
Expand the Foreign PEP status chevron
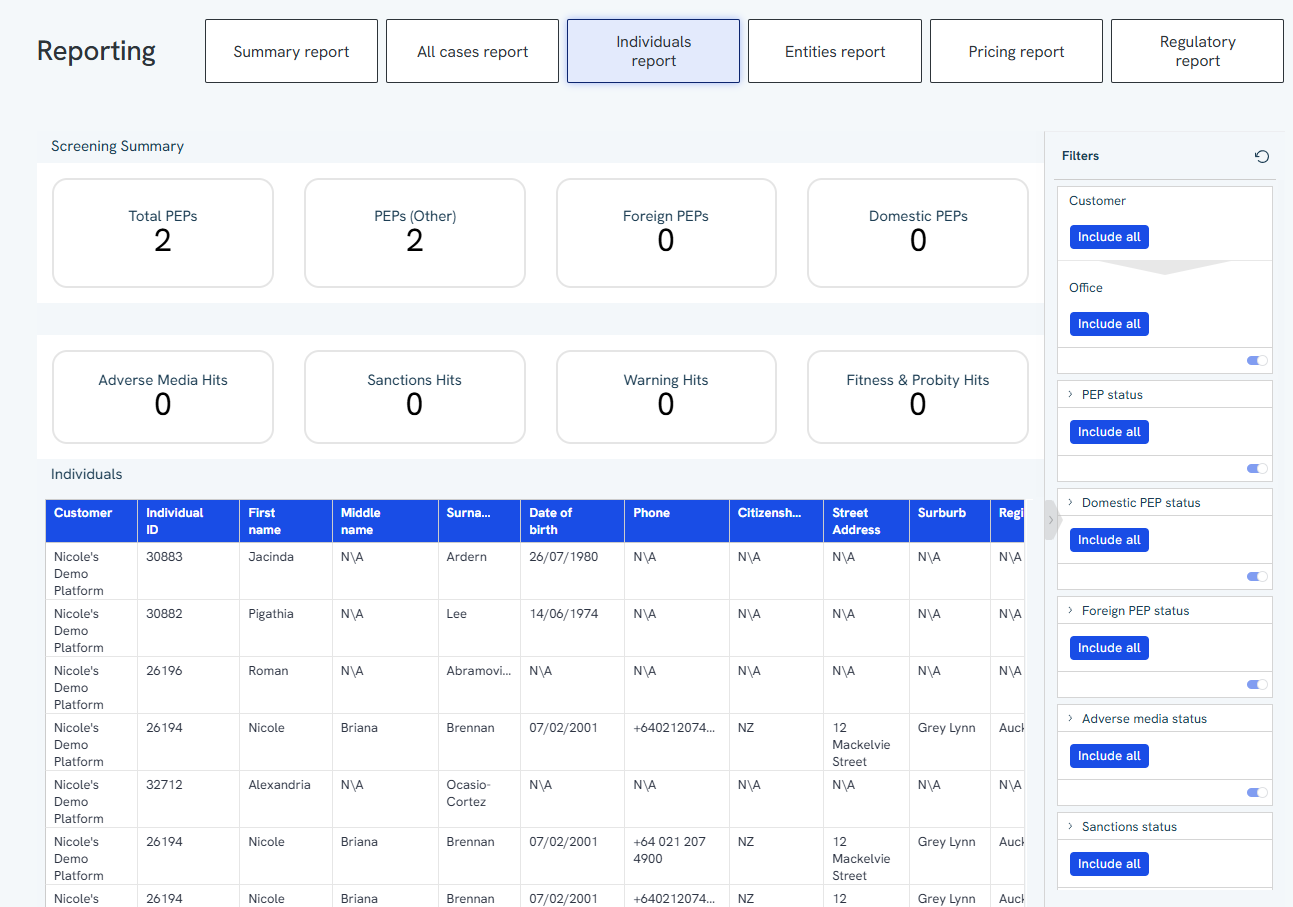(1071, 611)
